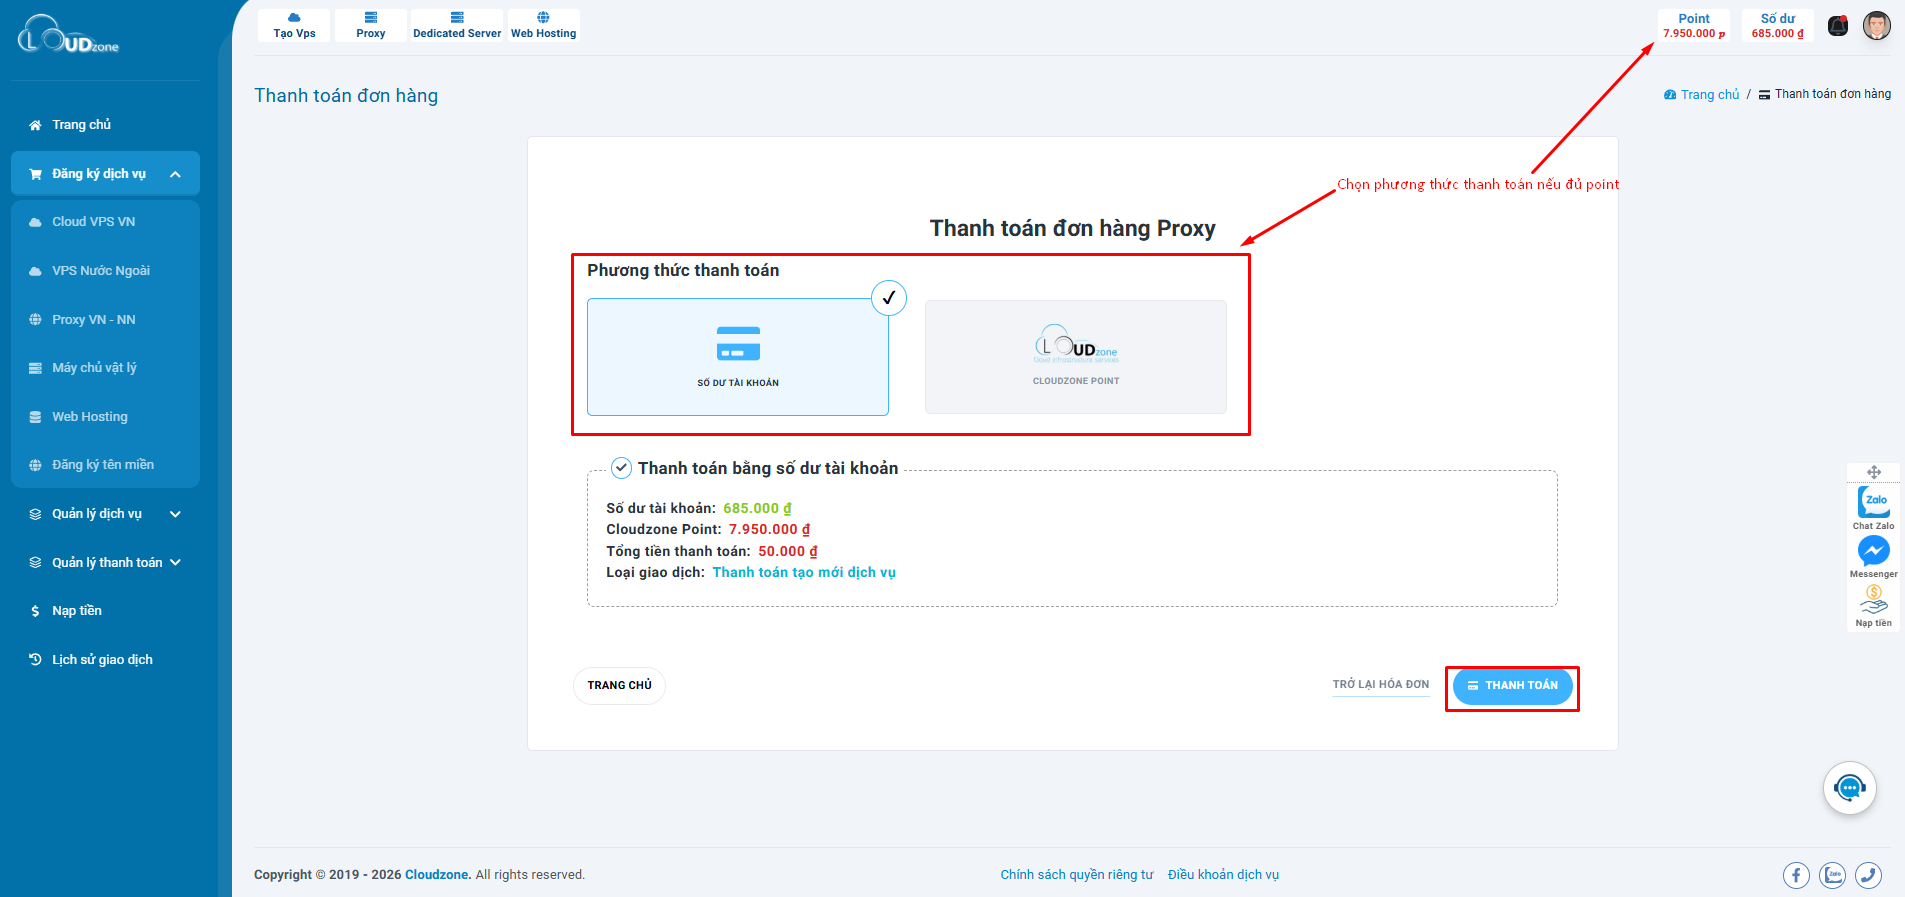
Task: Click the Zalo chat icon
Action: pyautogui.click(x=1873, y=502)
